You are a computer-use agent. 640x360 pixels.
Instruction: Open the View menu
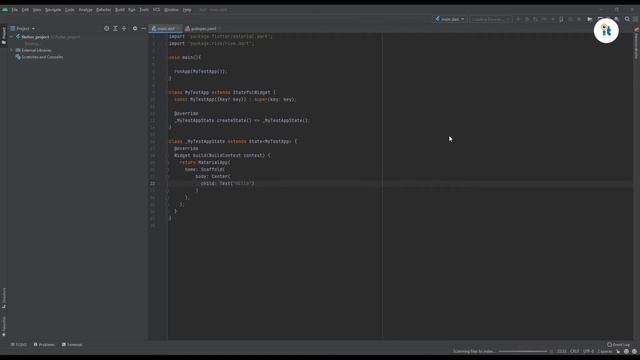tap(37, 9)
